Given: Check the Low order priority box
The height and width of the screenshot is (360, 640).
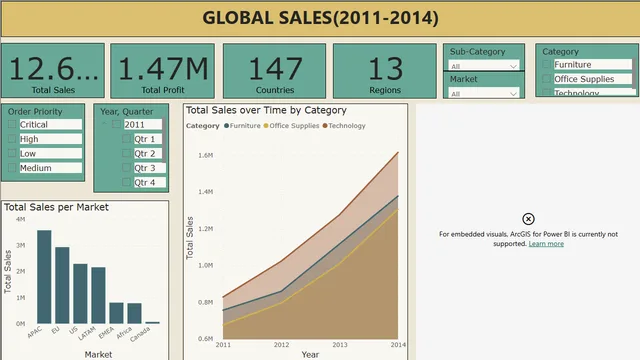Looking at the screenshot, I should tap(12, 153).
